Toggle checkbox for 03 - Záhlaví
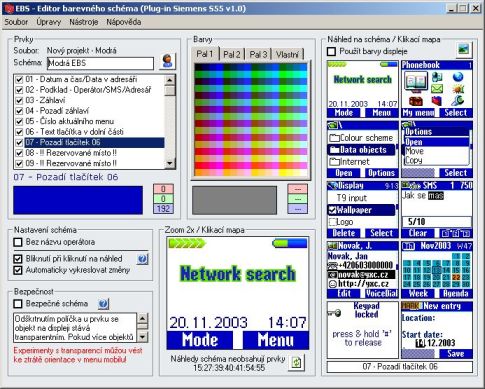 [x=19, y=101]
